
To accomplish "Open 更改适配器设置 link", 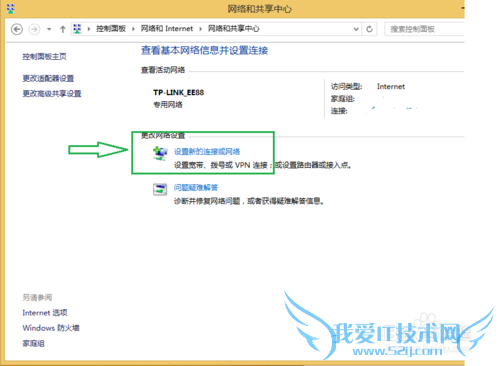I will pos(48,78).
